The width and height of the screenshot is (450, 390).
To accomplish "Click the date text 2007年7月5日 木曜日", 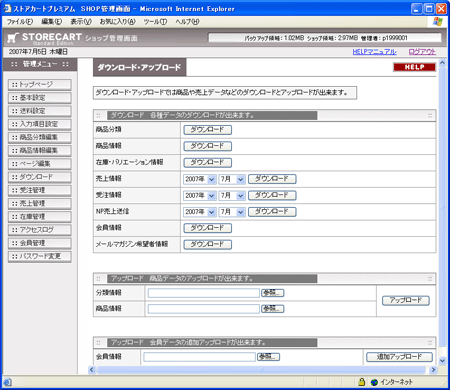I will point(38,52).
